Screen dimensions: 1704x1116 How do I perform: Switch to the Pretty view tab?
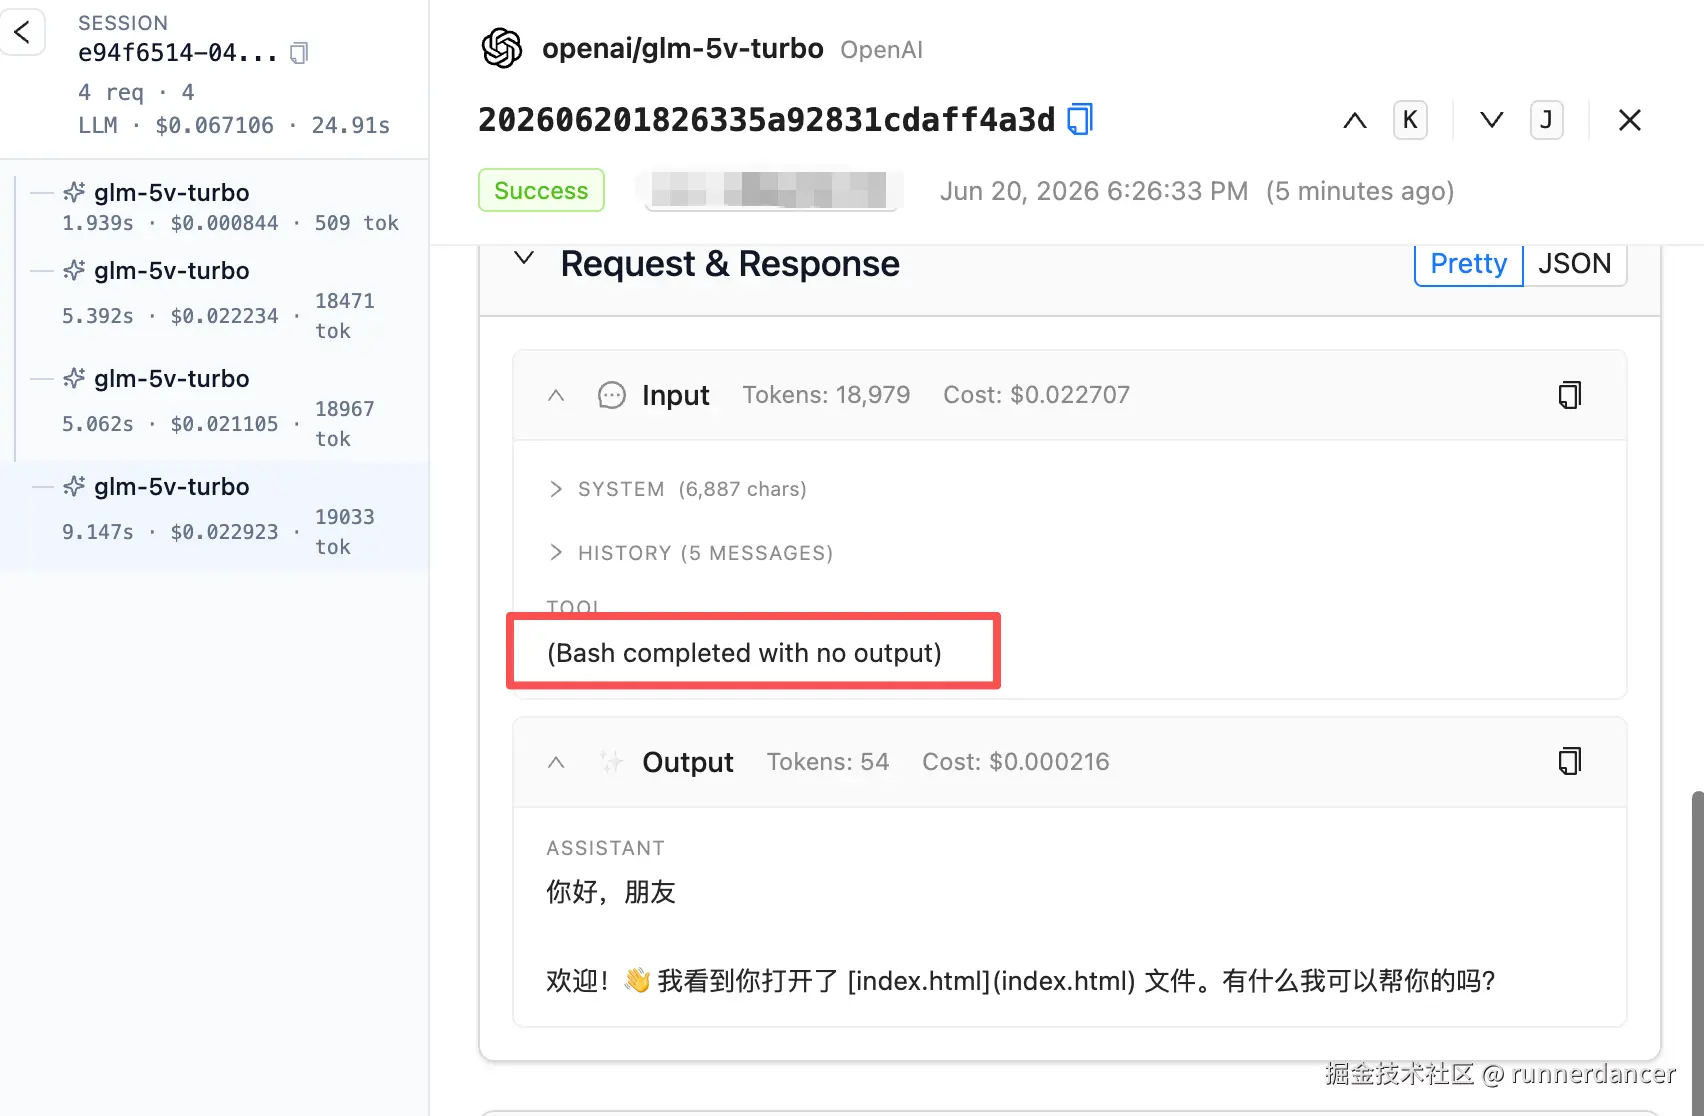click(x=1468, y=264)
